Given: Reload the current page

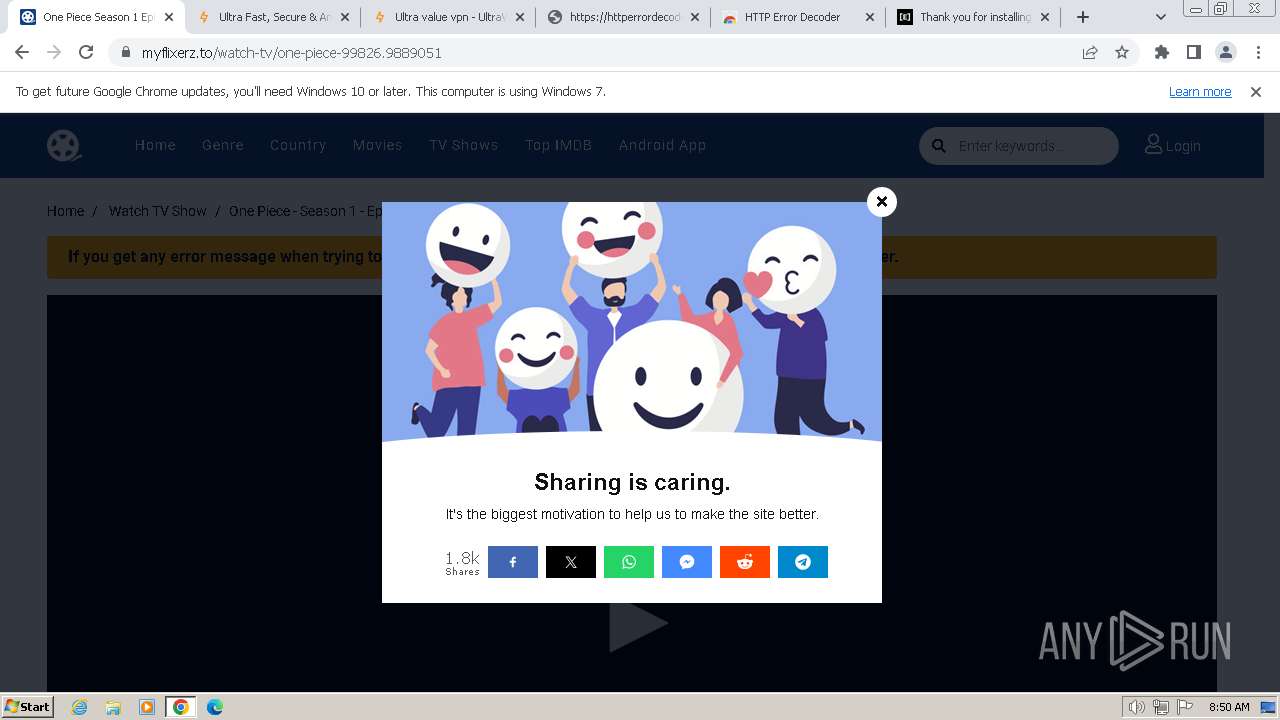Looking at the screenshot, I should click(86, 52).
